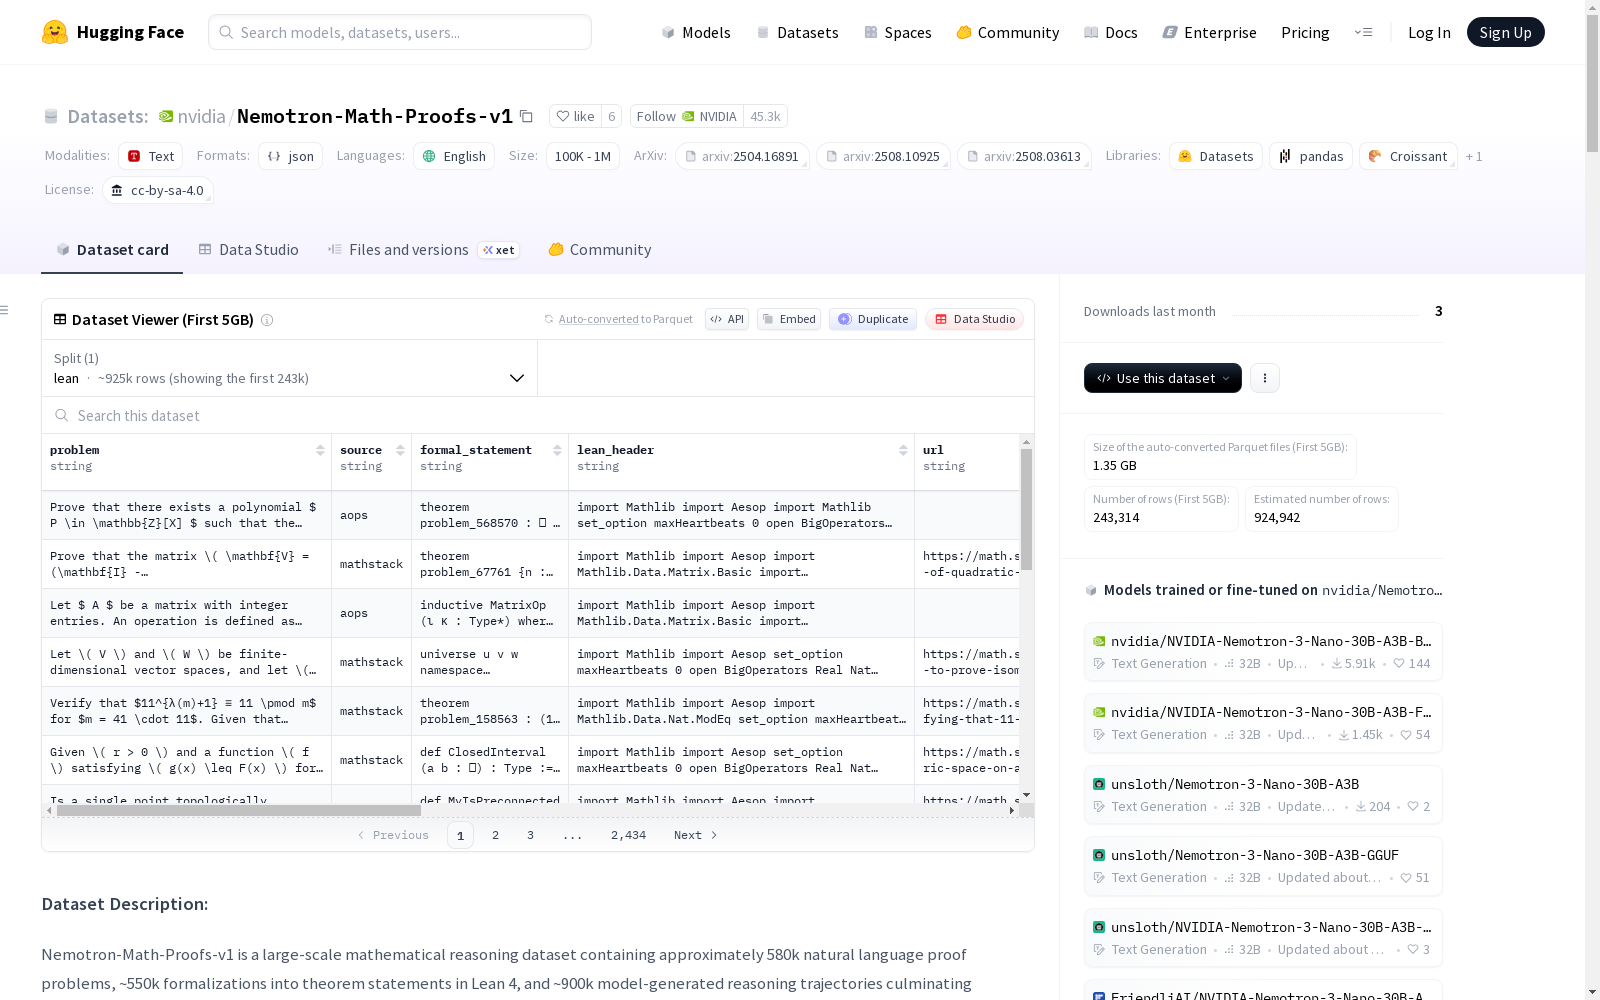Open arxiv:2508.03613 paper tag
The image size is (1600, 1000).
[x=1024, y=156]
